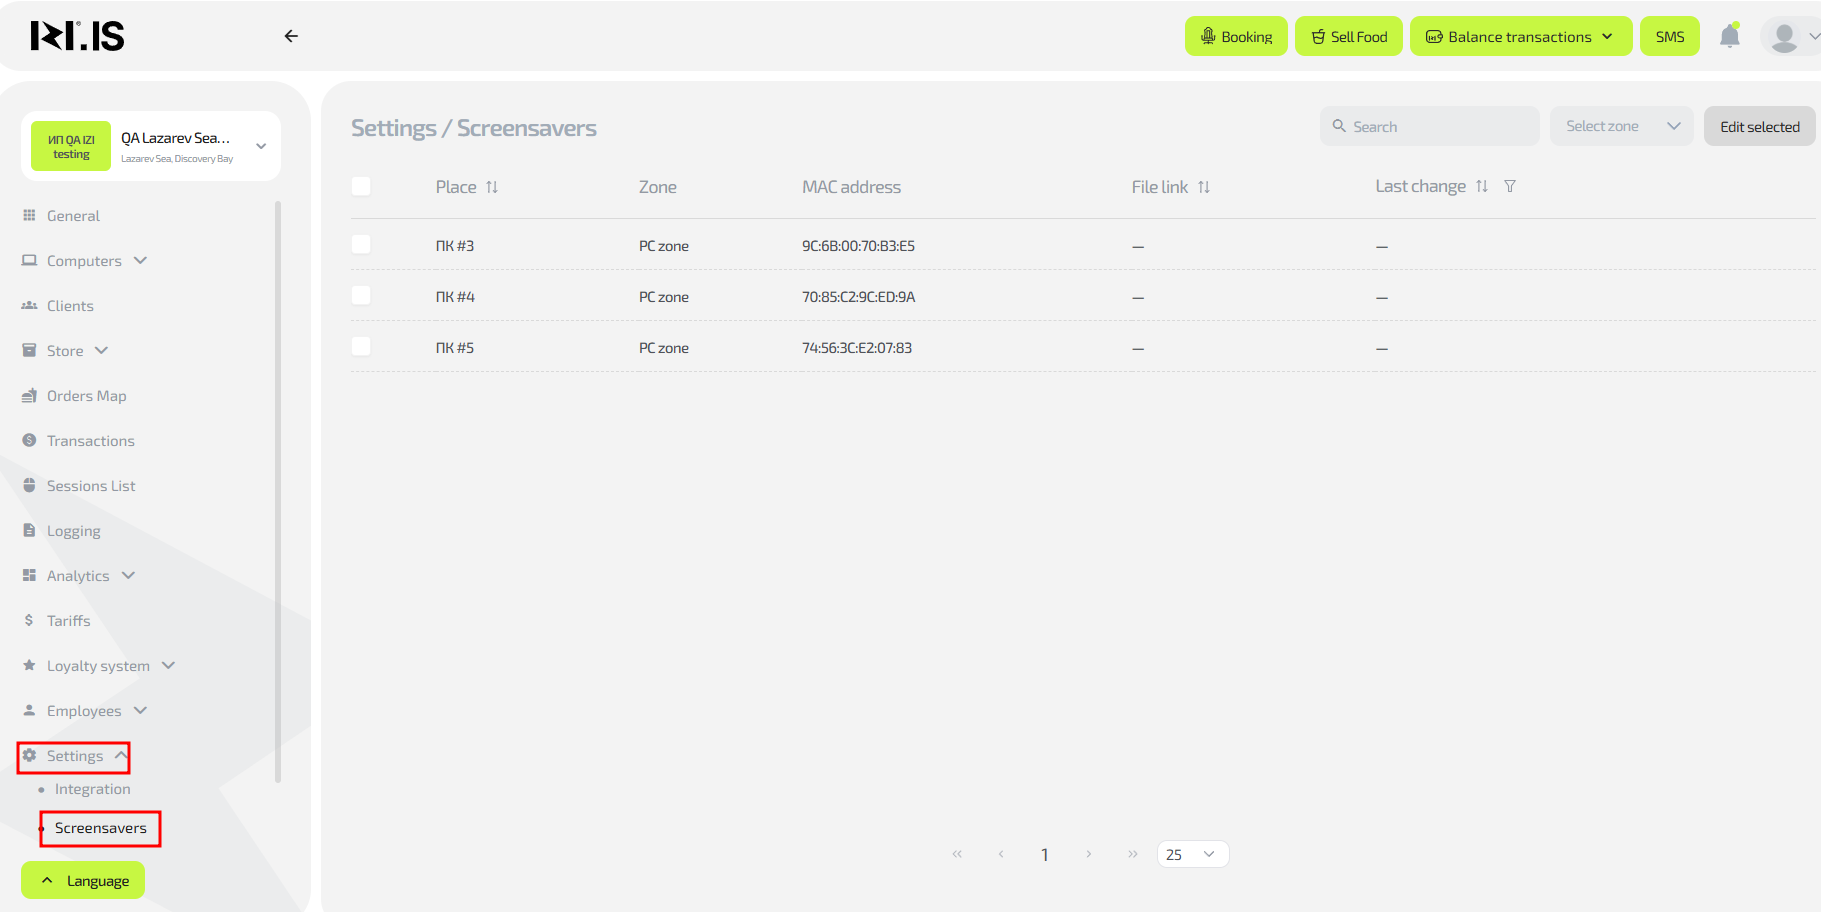Screen dimensions: 1821x912
Task: Click the back arrow to collapse sidebar
Action: 291,36
